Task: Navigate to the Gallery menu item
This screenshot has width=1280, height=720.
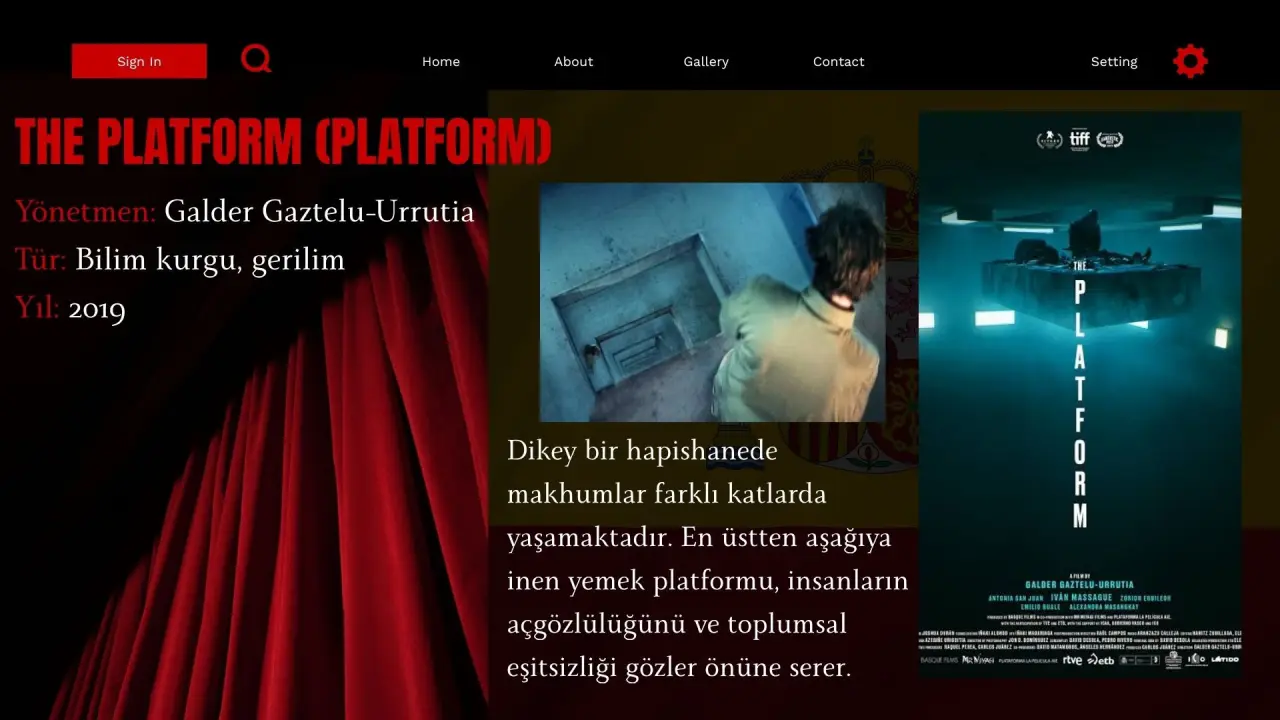Action: coord(706,61)
